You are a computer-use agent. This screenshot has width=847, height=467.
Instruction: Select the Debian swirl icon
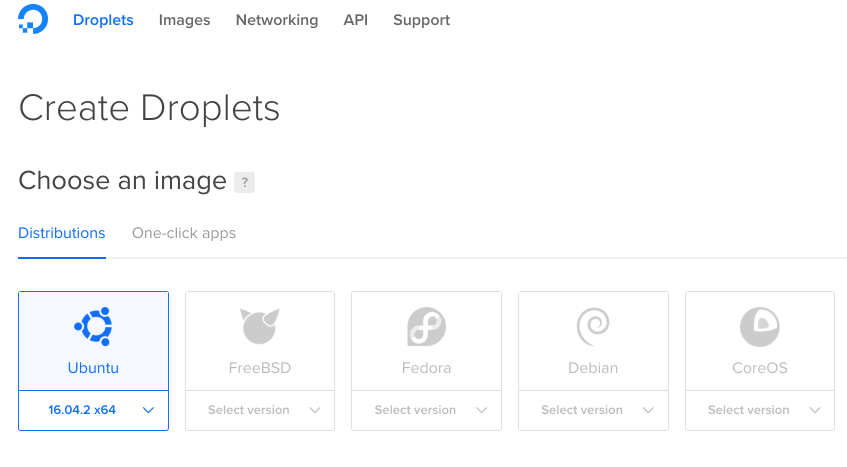593,327
